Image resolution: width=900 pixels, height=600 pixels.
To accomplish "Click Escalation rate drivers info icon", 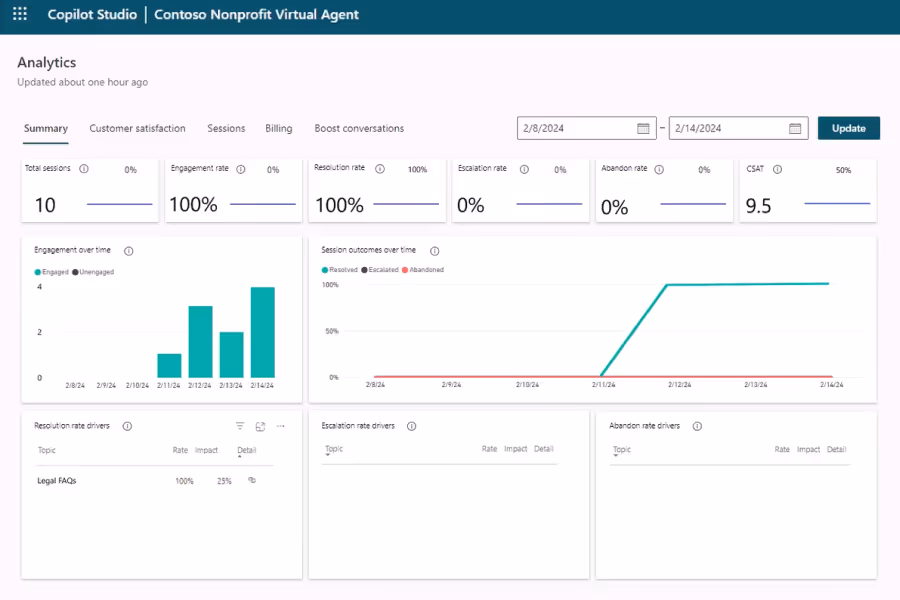I will (412, 426).
